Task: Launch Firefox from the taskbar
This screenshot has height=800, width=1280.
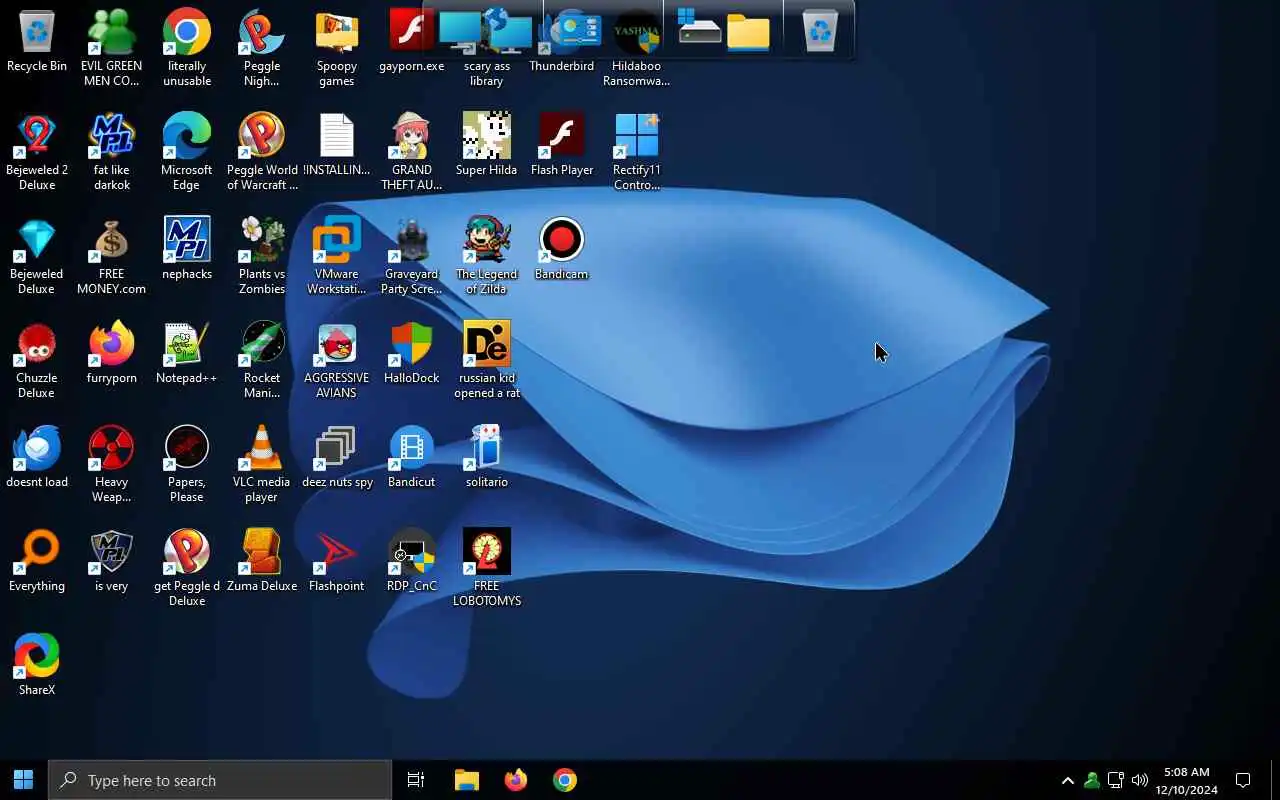Action: 516,780
